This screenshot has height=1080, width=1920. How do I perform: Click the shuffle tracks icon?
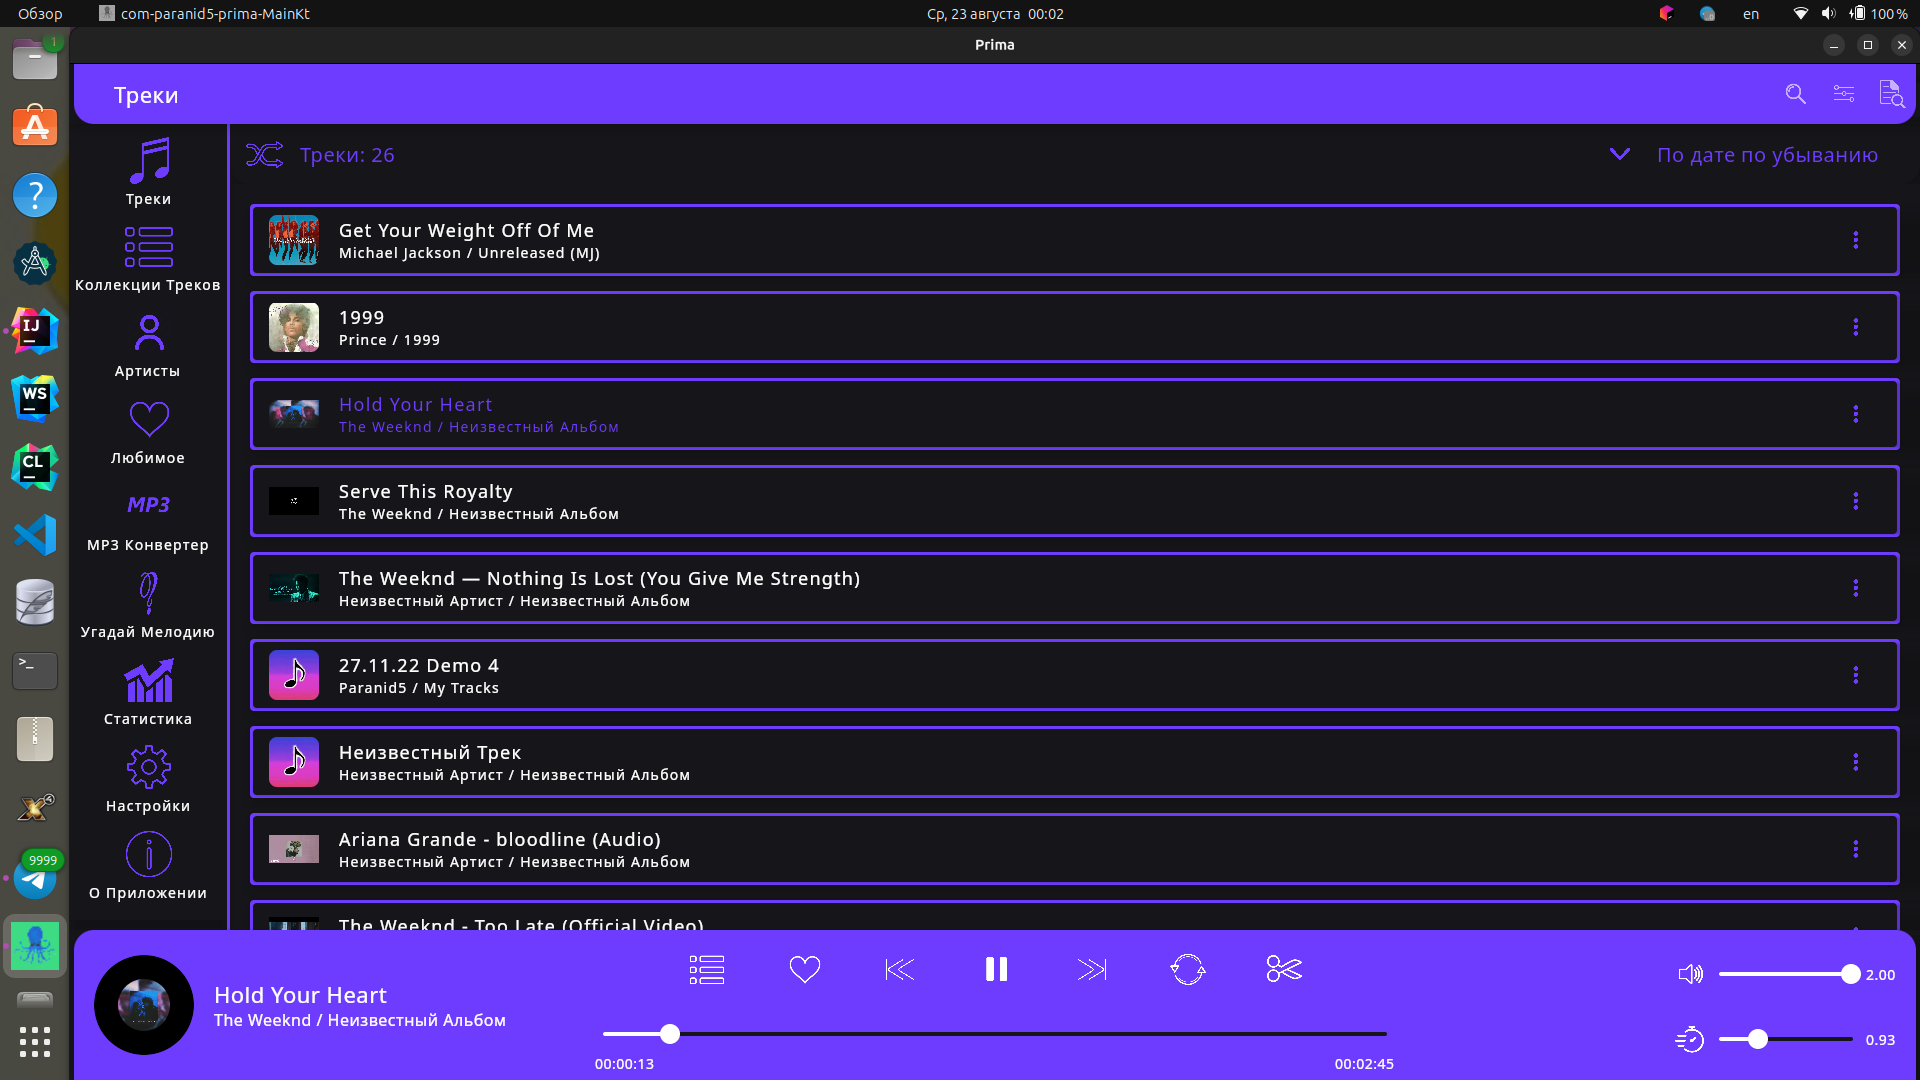click(x=265, y=155)
